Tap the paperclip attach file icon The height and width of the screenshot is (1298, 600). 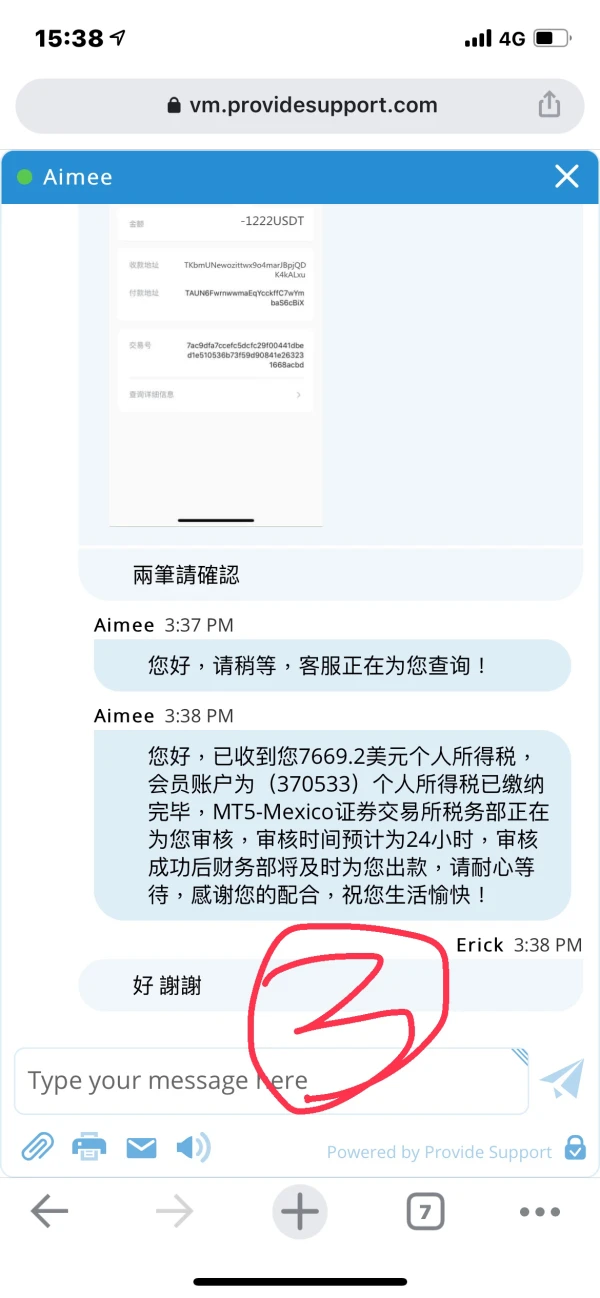36,1147
